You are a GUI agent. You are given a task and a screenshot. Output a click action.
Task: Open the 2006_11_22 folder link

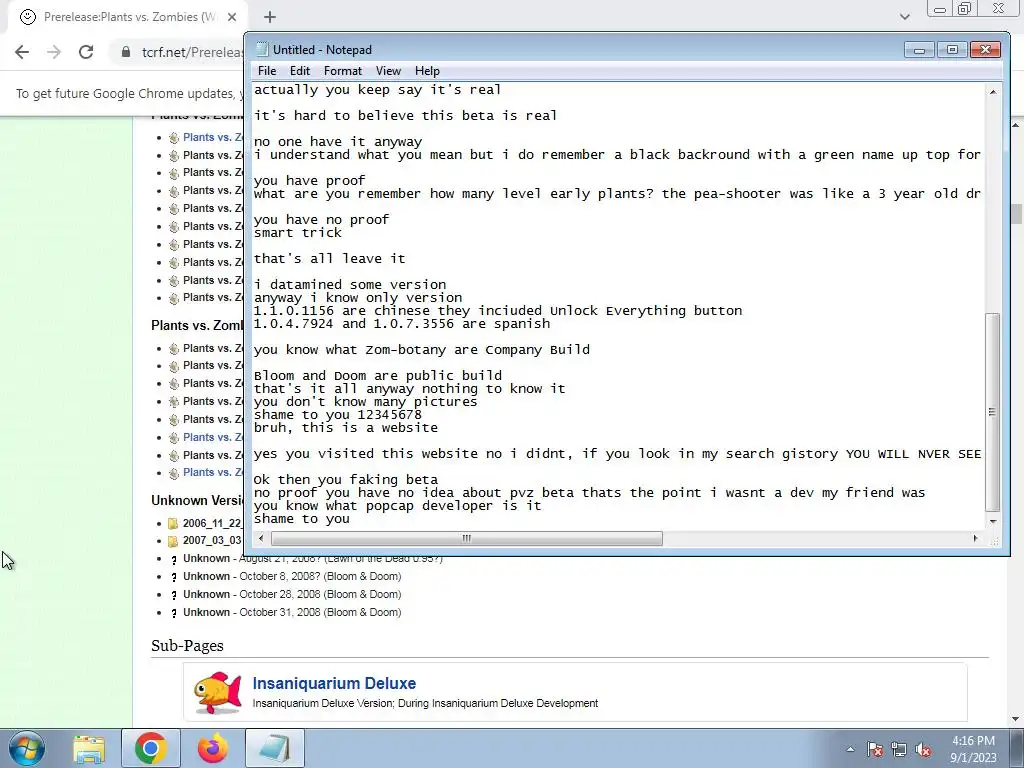pyautogui.click(x=212, y=523)
